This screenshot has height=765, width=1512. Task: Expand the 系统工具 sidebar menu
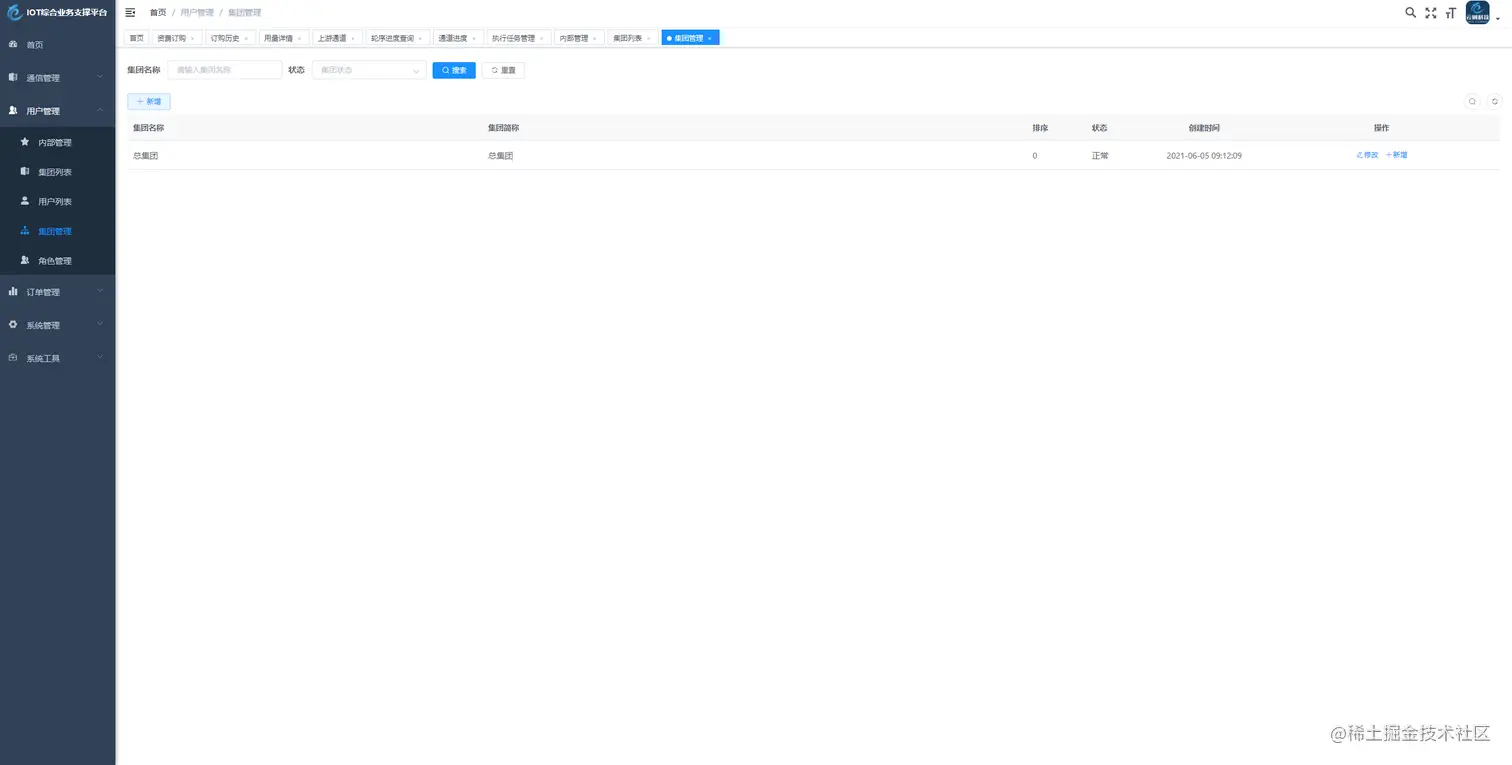tap(58, 358)
